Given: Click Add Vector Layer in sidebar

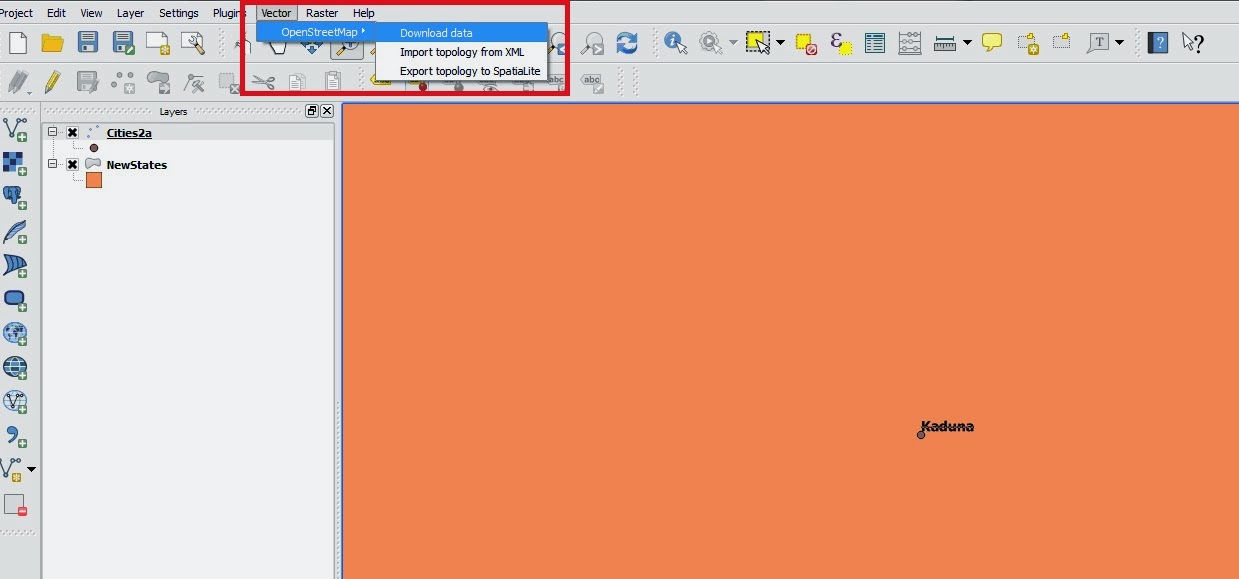Looking at the screenshot, I should click(15, 128).
